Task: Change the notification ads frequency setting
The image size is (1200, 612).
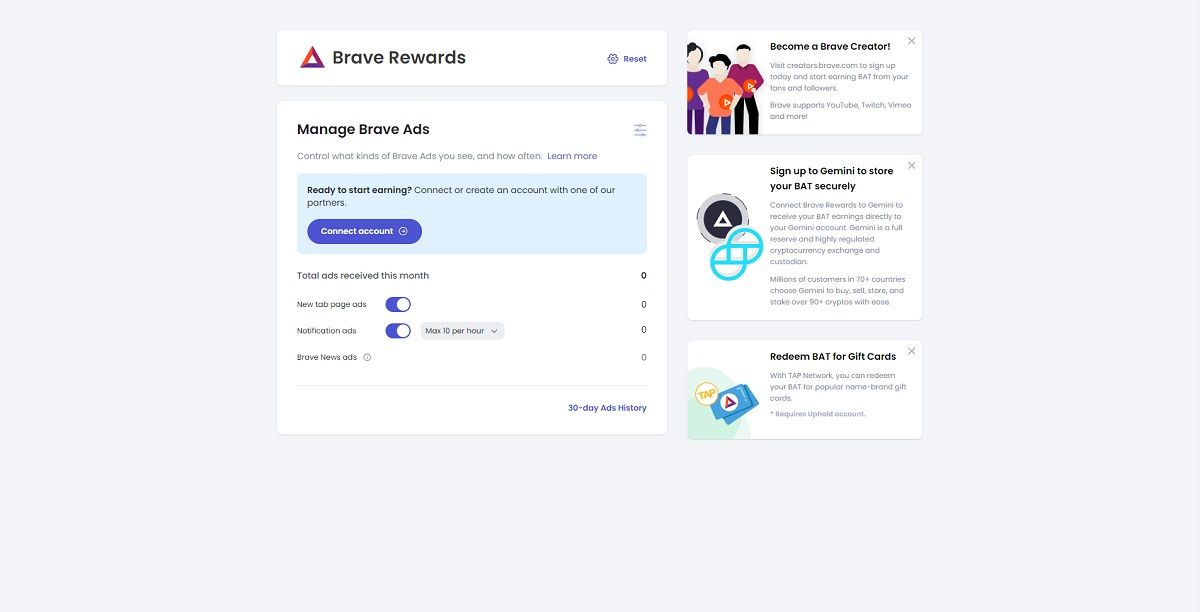Action: (462, 330)
